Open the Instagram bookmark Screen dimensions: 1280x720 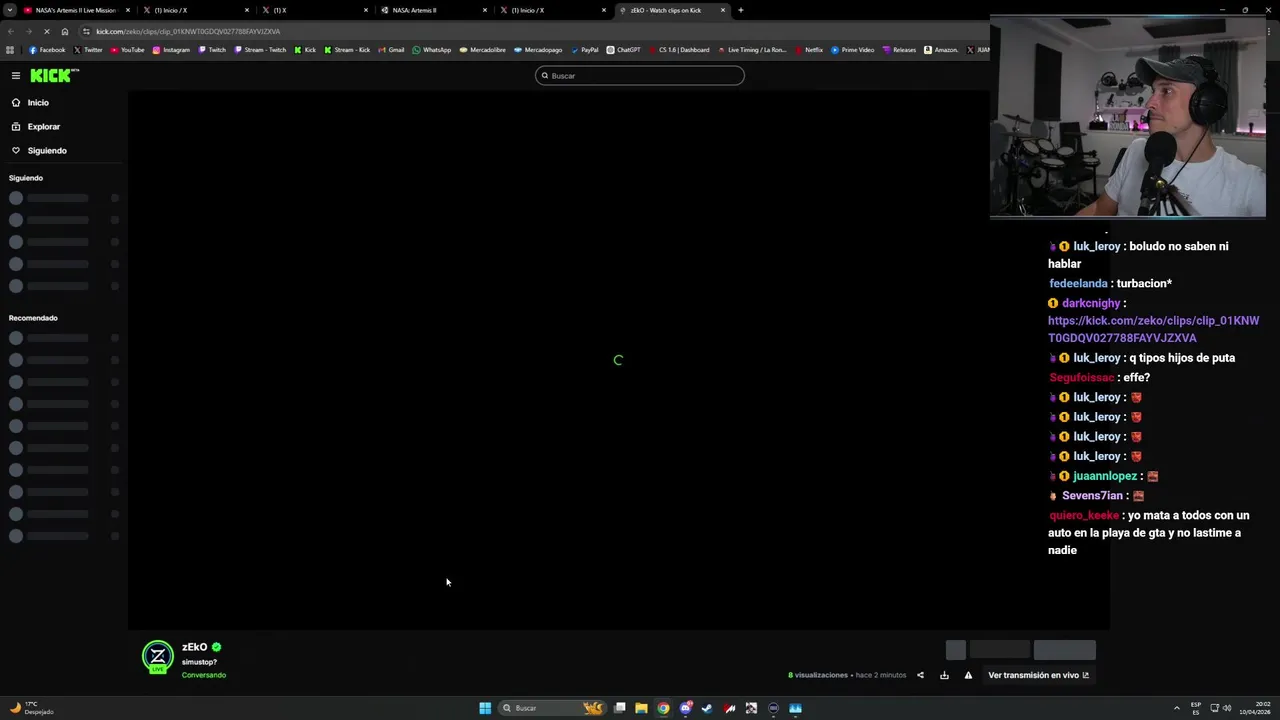[171, 50]
